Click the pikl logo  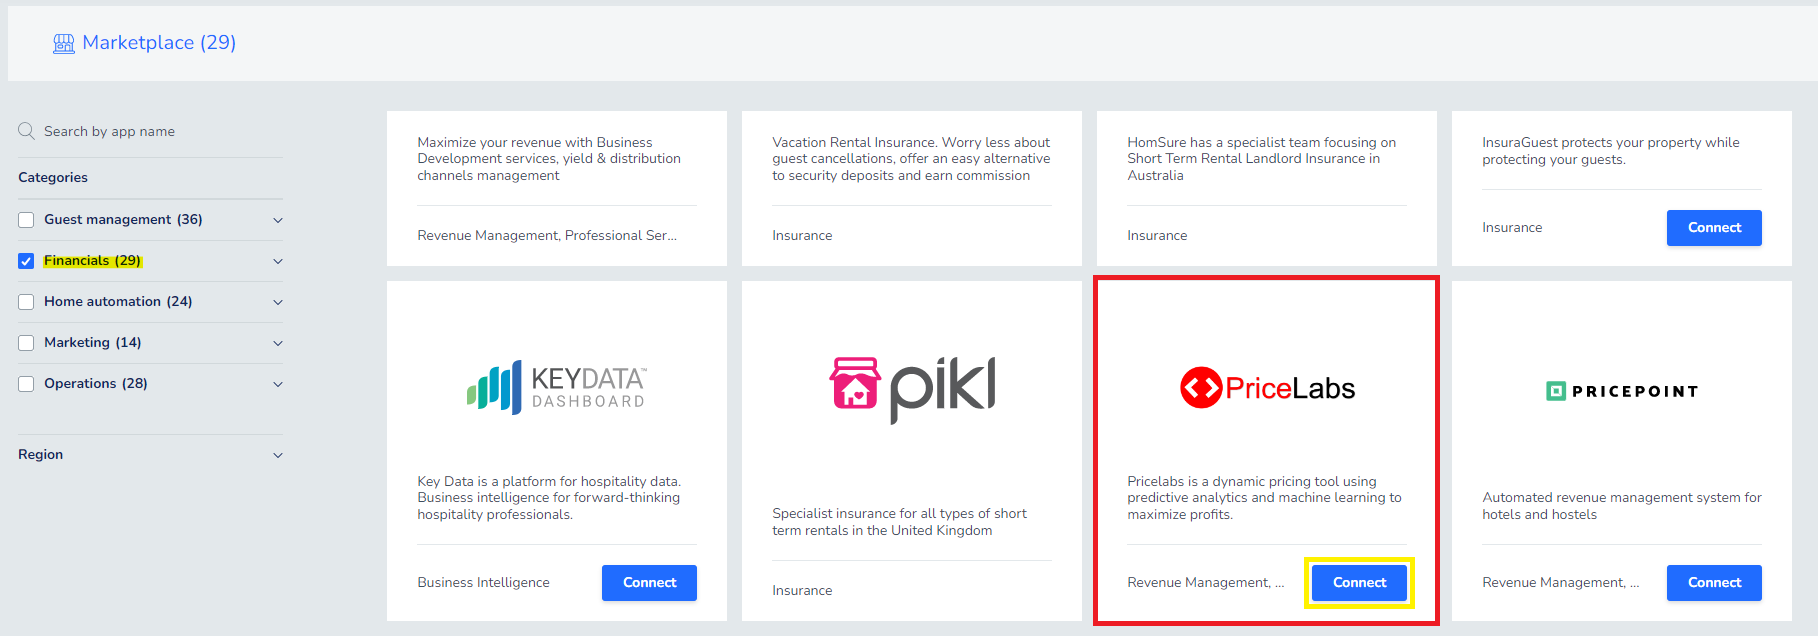point(912,389)
